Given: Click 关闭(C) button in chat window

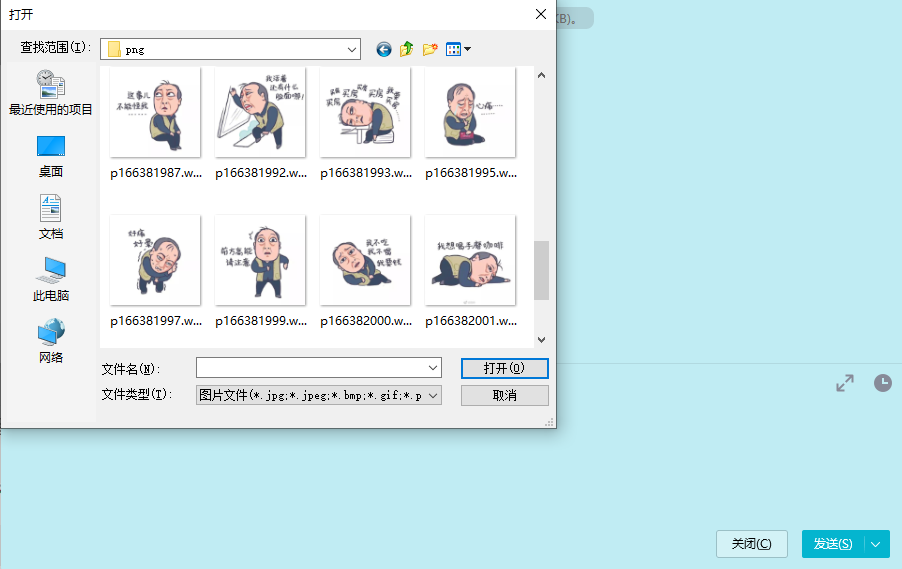Looking at the screenshot, I should tap(752, 544).
